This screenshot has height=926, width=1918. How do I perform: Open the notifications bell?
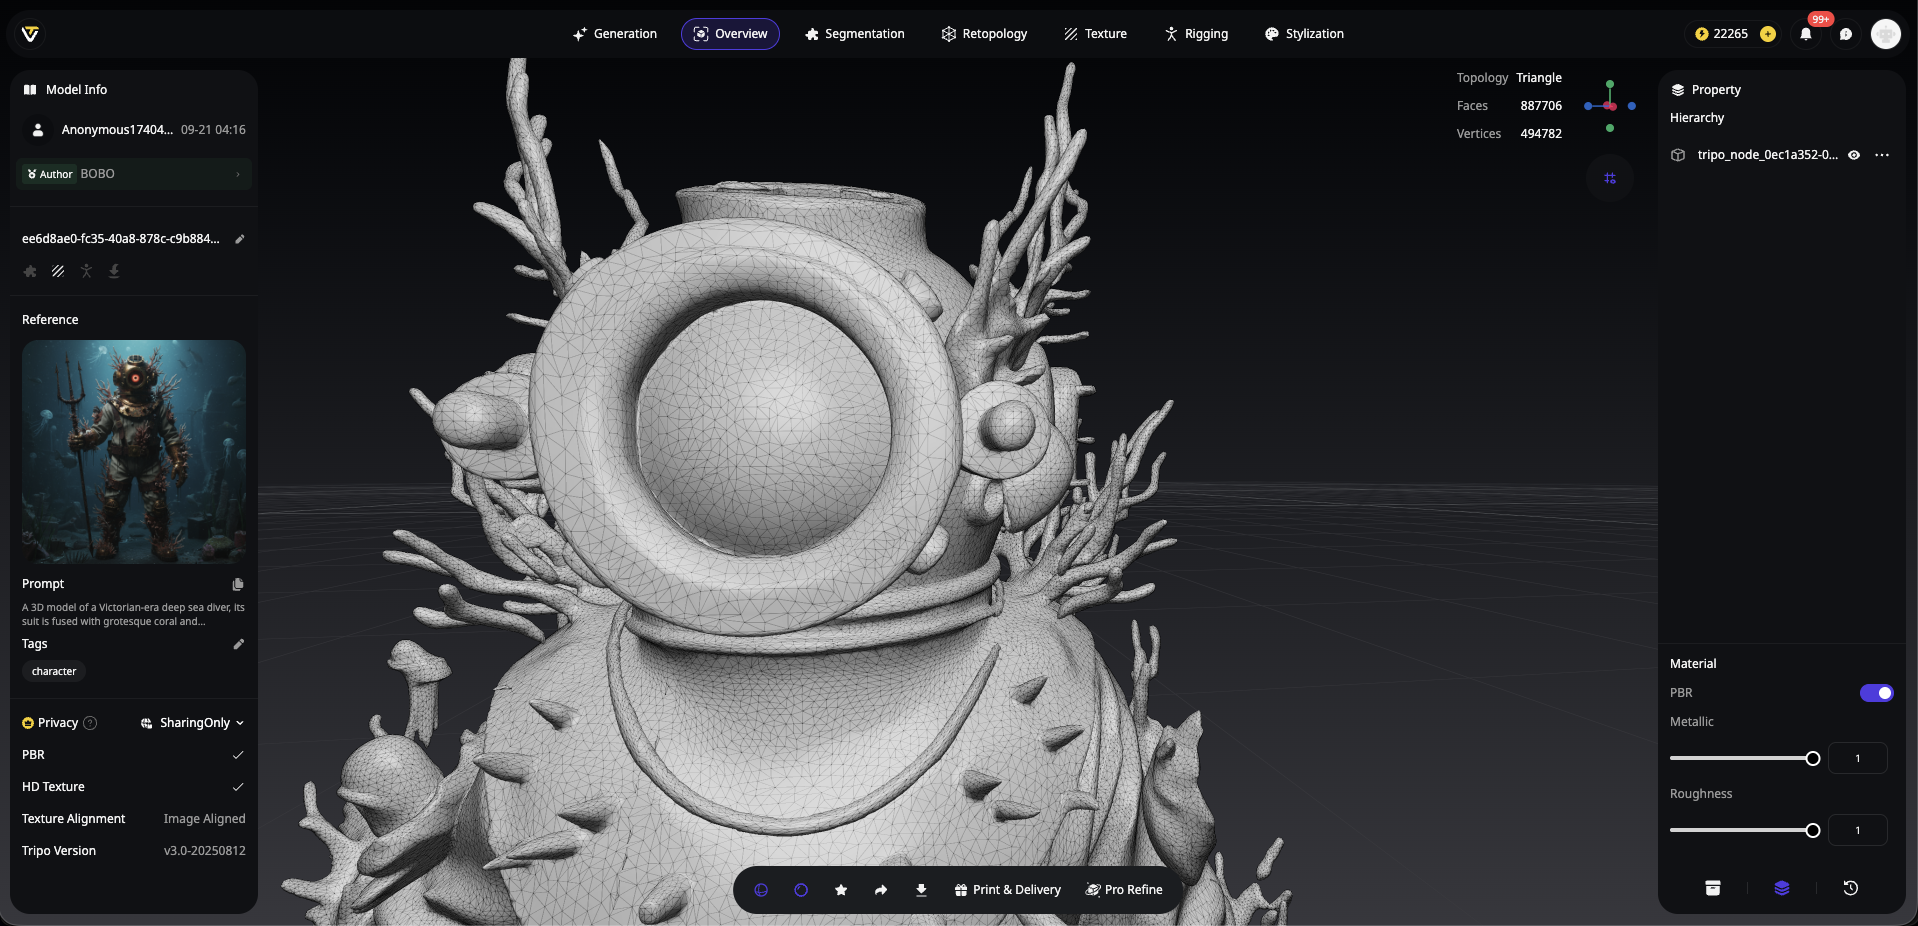tap(1806, 34)
